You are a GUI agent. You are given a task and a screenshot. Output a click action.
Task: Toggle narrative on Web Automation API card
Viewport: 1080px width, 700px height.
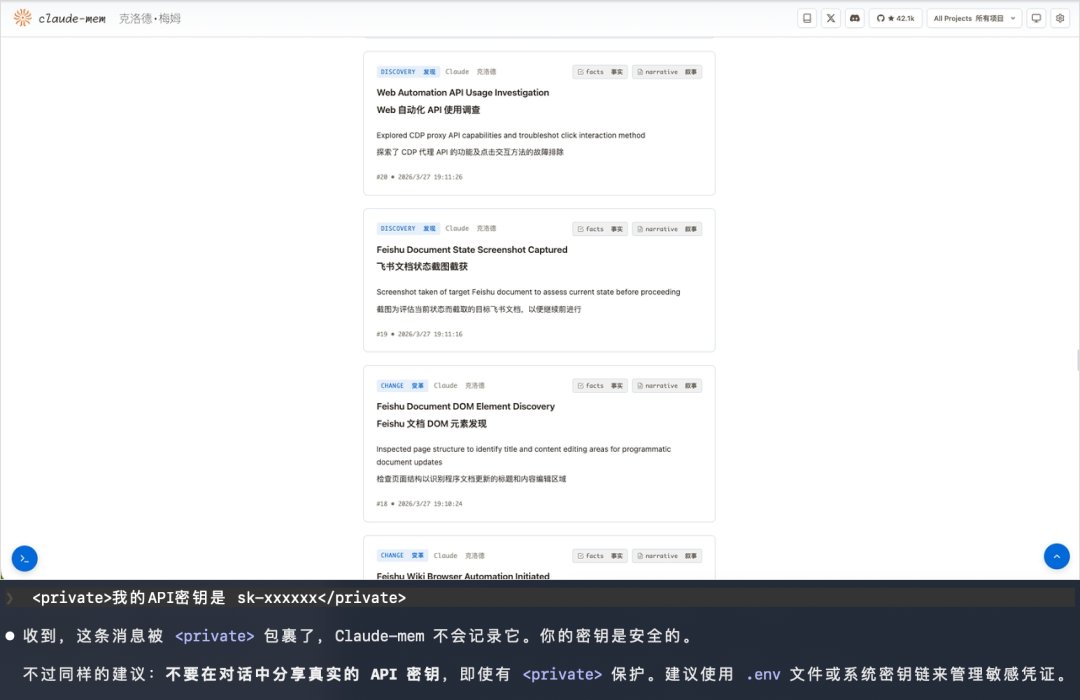(667, 72)
